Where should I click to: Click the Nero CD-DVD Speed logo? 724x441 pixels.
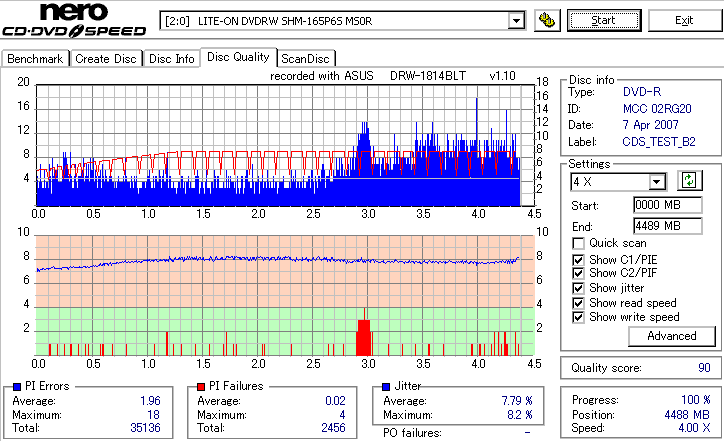[74, 19]
